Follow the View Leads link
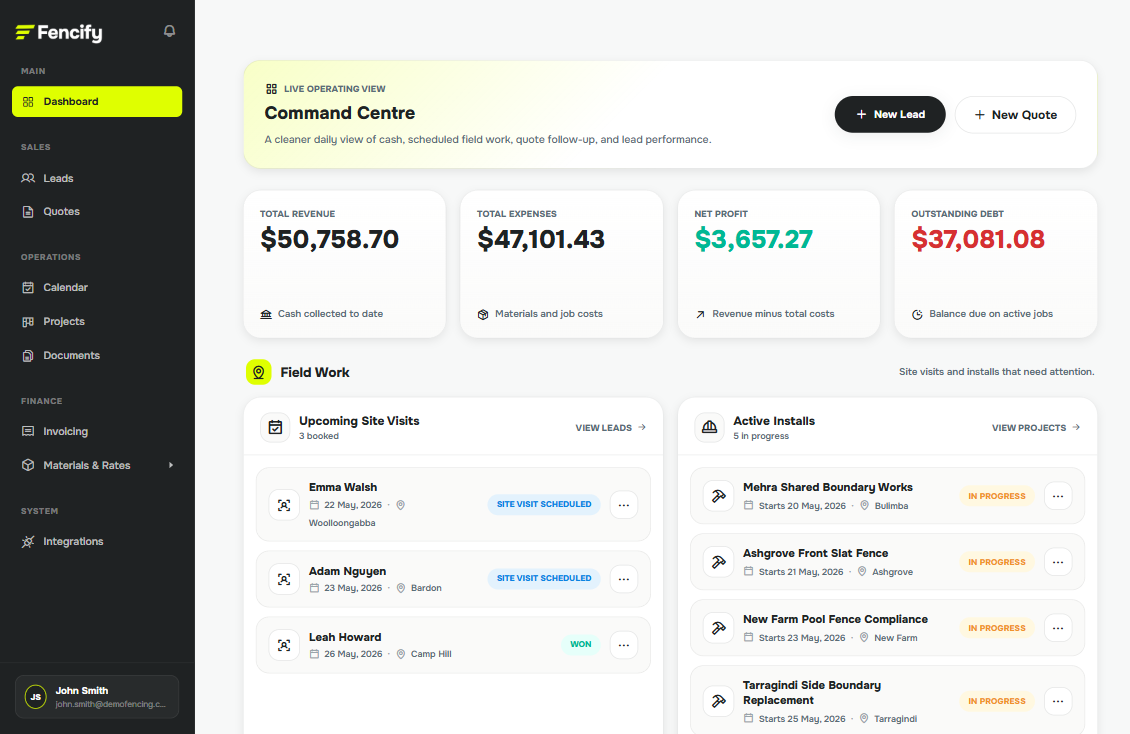The width and height of the screenshot is (1130, 734). (610, 428)
